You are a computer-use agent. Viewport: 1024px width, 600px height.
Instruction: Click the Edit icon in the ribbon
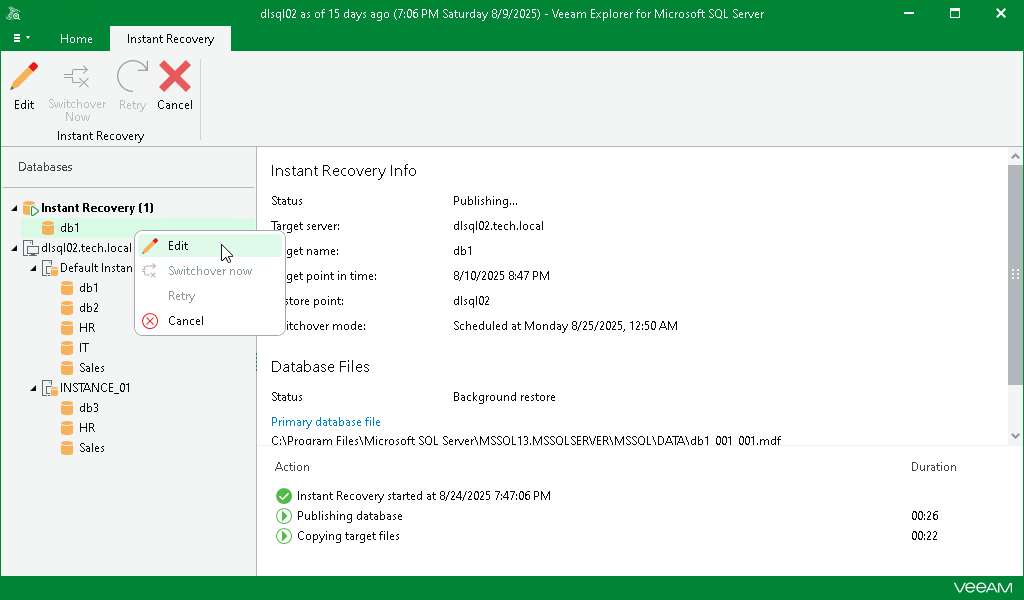[x=23, y=78]
